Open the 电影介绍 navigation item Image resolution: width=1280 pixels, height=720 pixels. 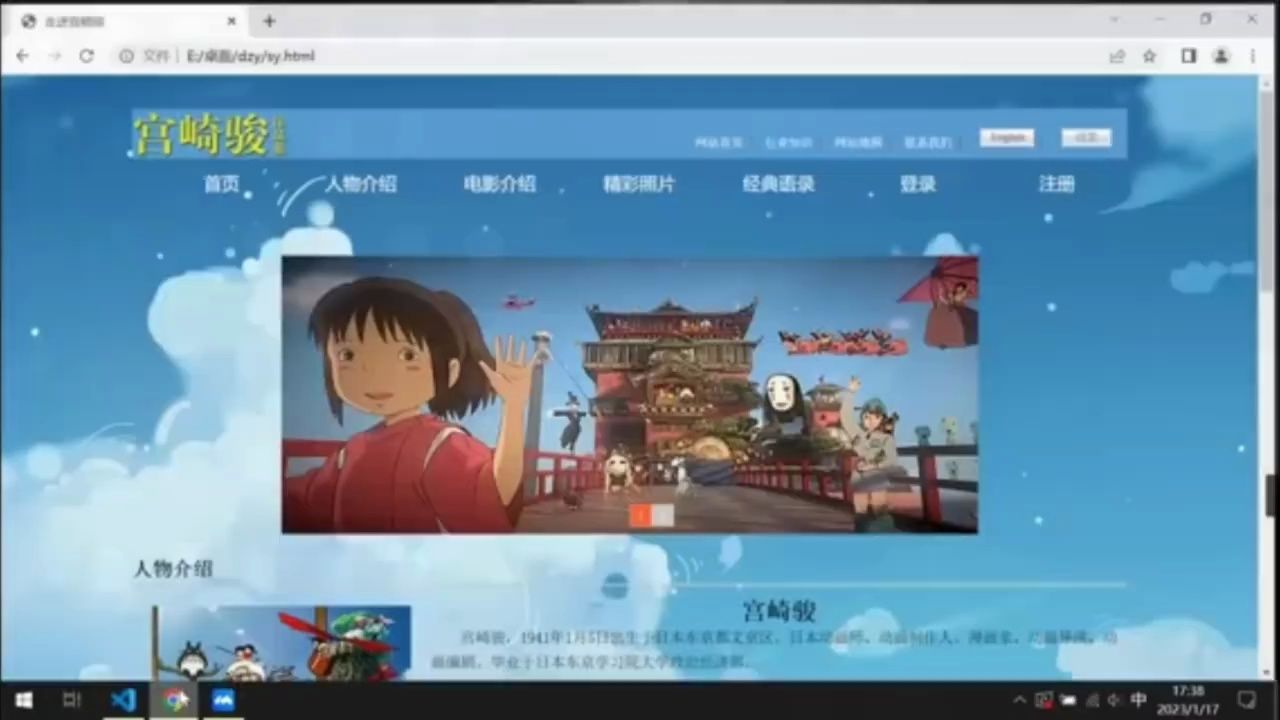coord(500,184)
